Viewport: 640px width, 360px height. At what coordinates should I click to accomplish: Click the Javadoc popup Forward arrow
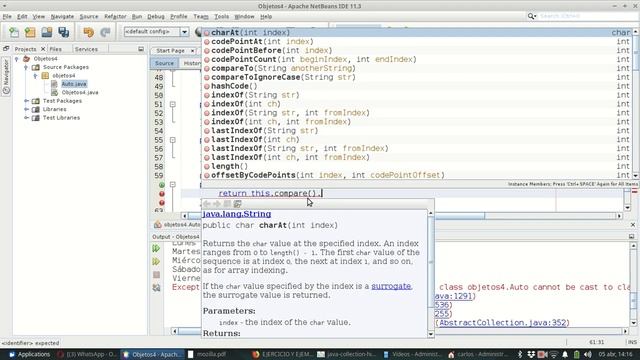click(217, 204)
